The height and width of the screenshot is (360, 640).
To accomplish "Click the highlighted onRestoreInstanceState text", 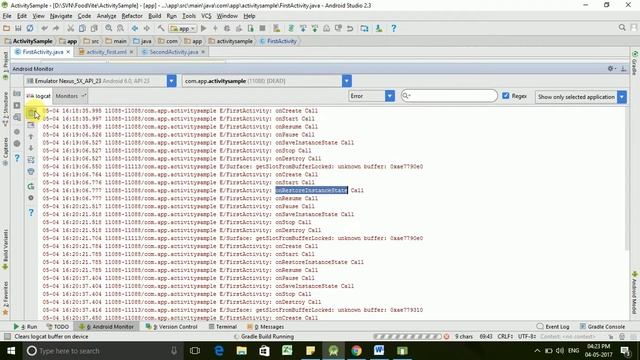I will click(x=311, y=190).
